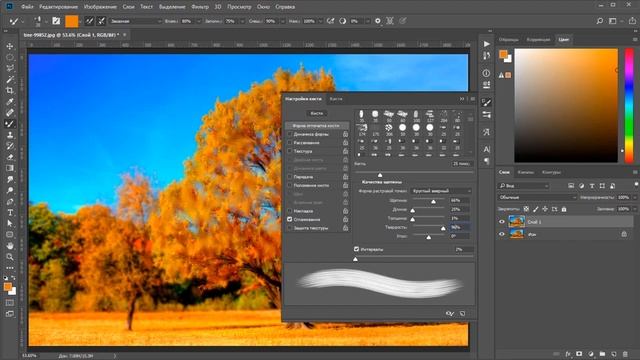Click current brush load orange swatch

click(71, 21)
